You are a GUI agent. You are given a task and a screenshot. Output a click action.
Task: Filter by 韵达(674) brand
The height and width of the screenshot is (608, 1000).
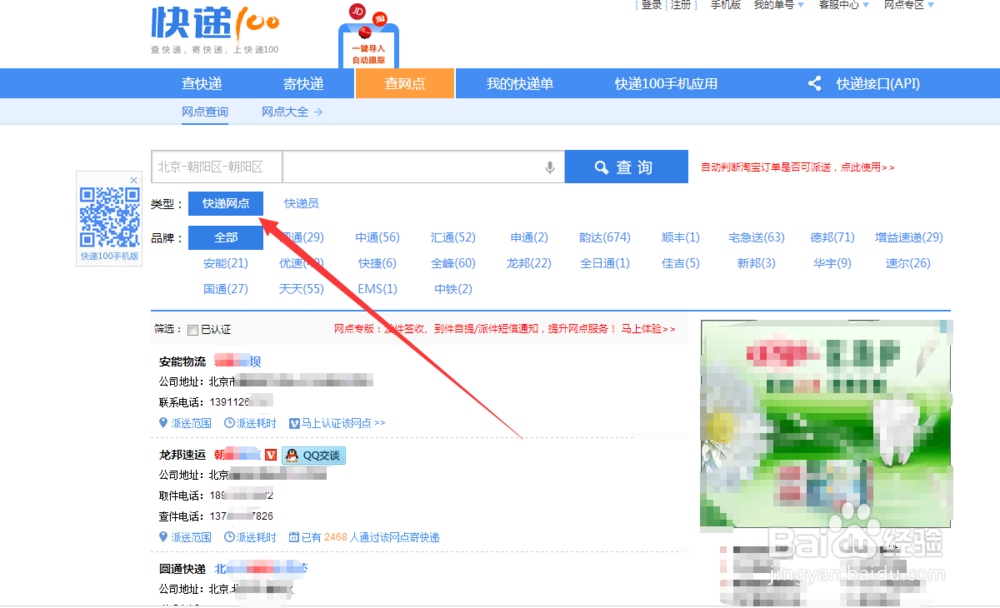pos(605,237)
